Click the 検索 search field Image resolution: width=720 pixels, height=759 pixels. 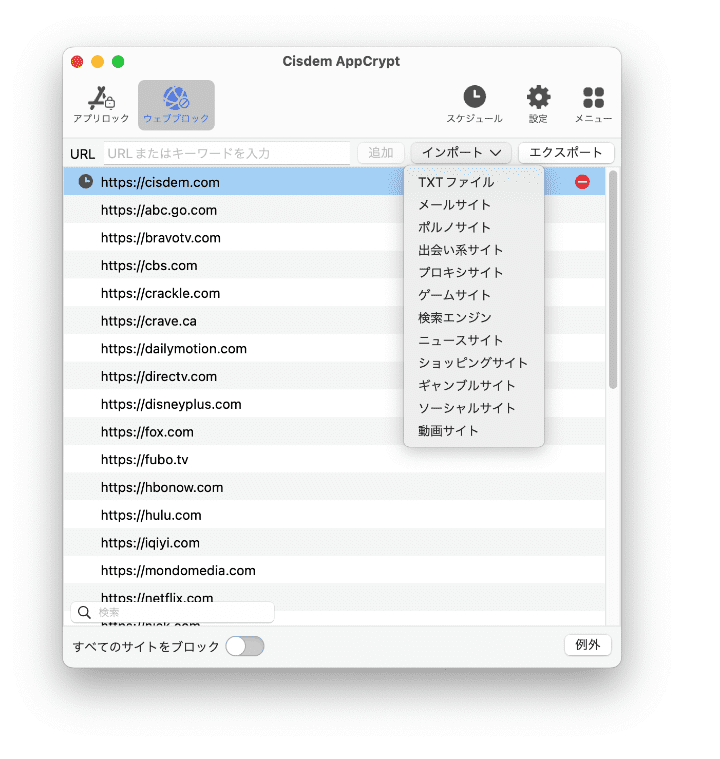[x=172, y=612]
